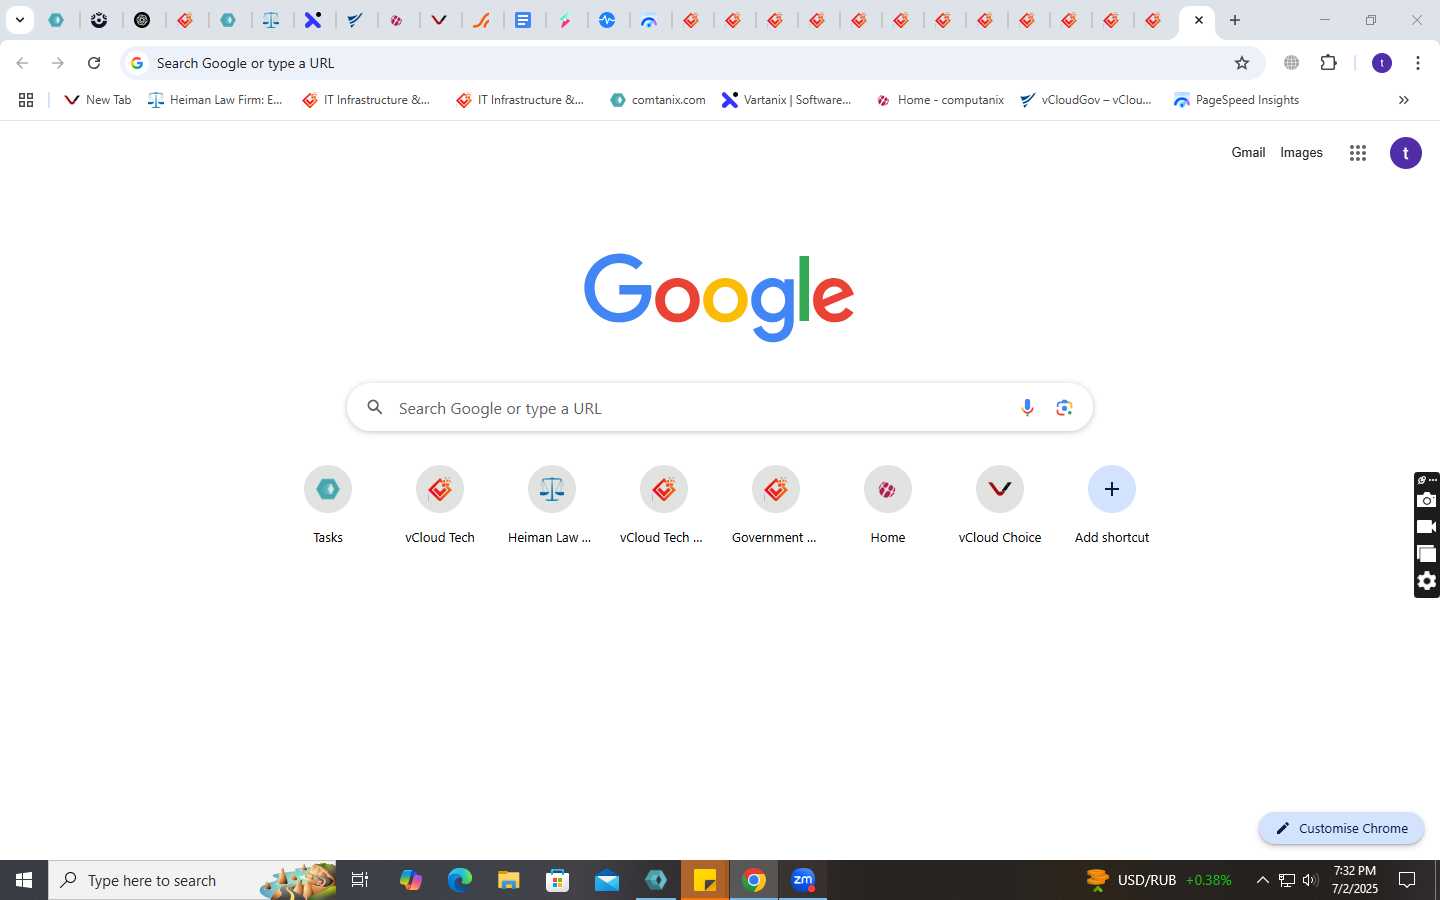Click taskbar Type here to search
The image size is (1440, 900).
192,880
